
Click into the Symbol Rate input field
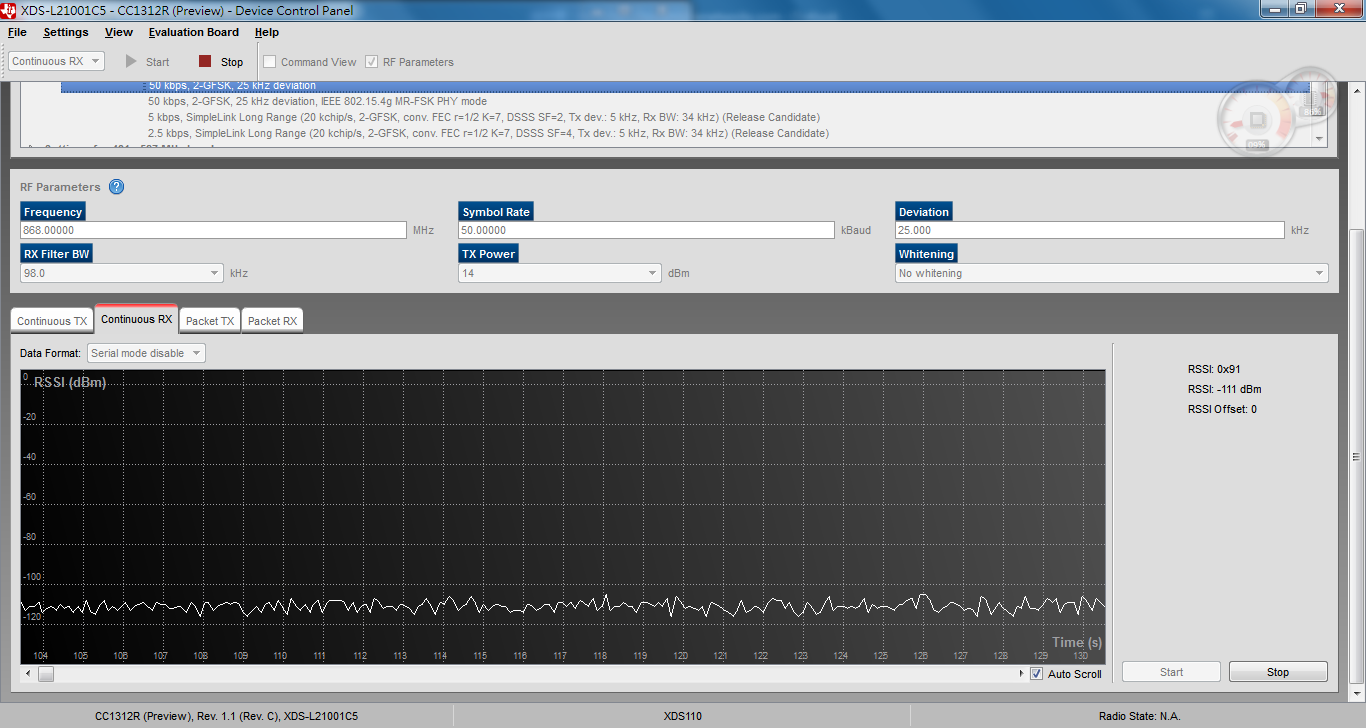pos(646,230)
